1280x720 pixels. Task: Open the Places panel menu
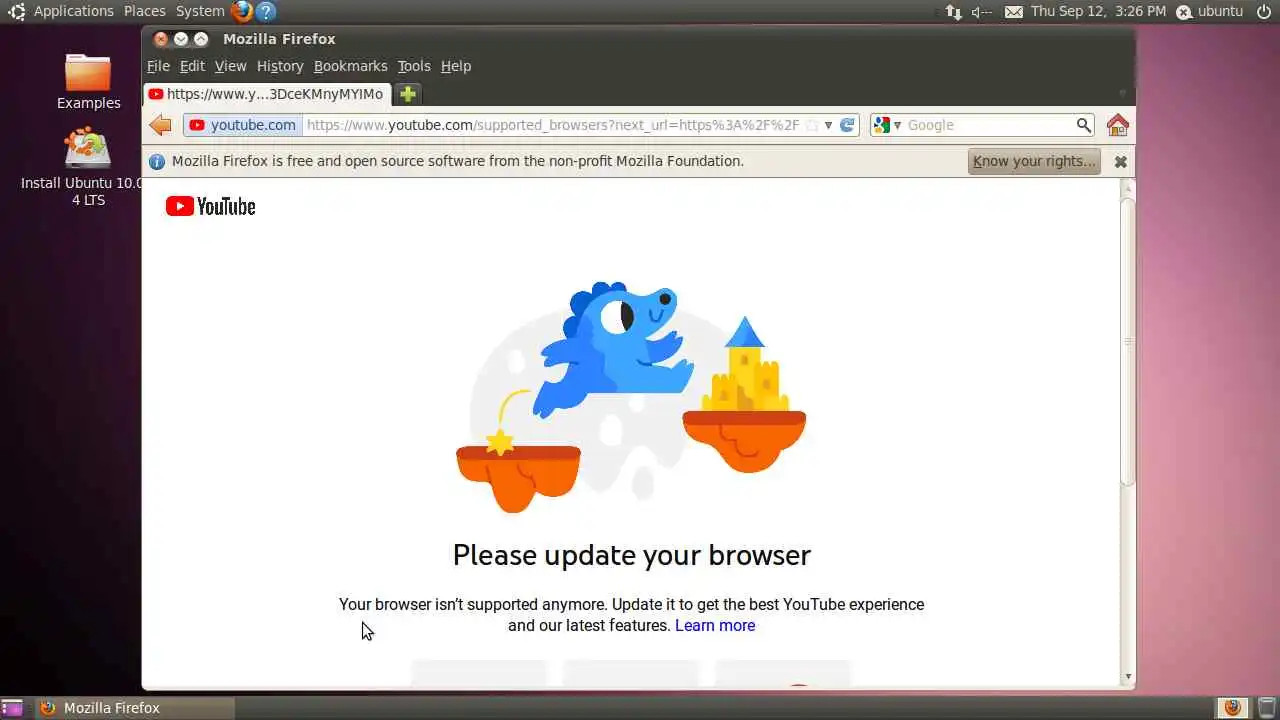pos(145,11)
